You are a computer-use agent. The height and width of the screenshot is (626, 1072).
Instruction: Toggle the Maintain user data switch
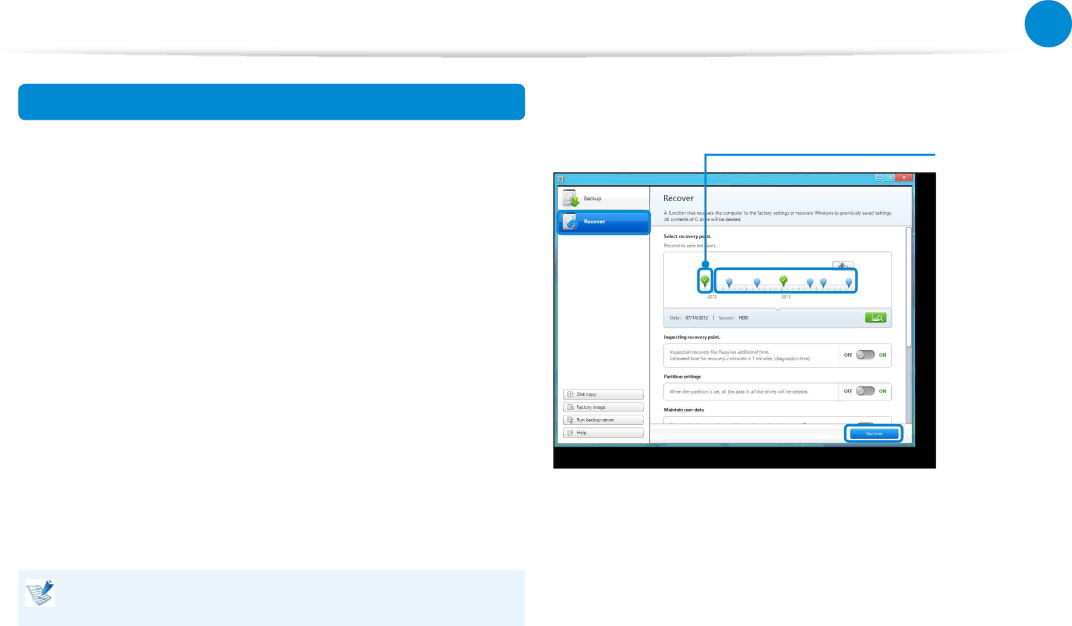click(864, 425)
